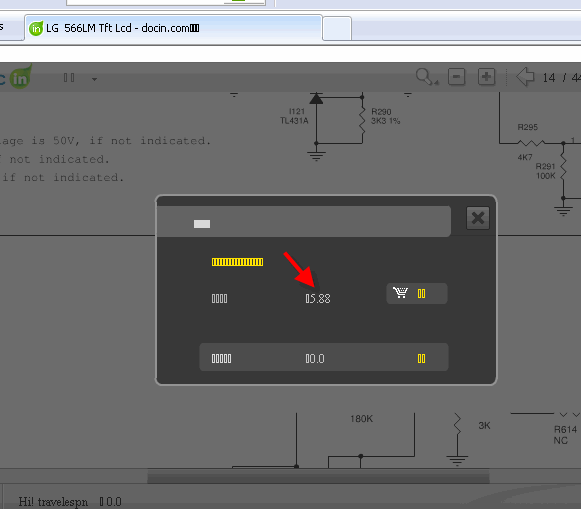Open the blank new tab button
Viewport: 581px width, 509px height.
click(x=337, y=29)
